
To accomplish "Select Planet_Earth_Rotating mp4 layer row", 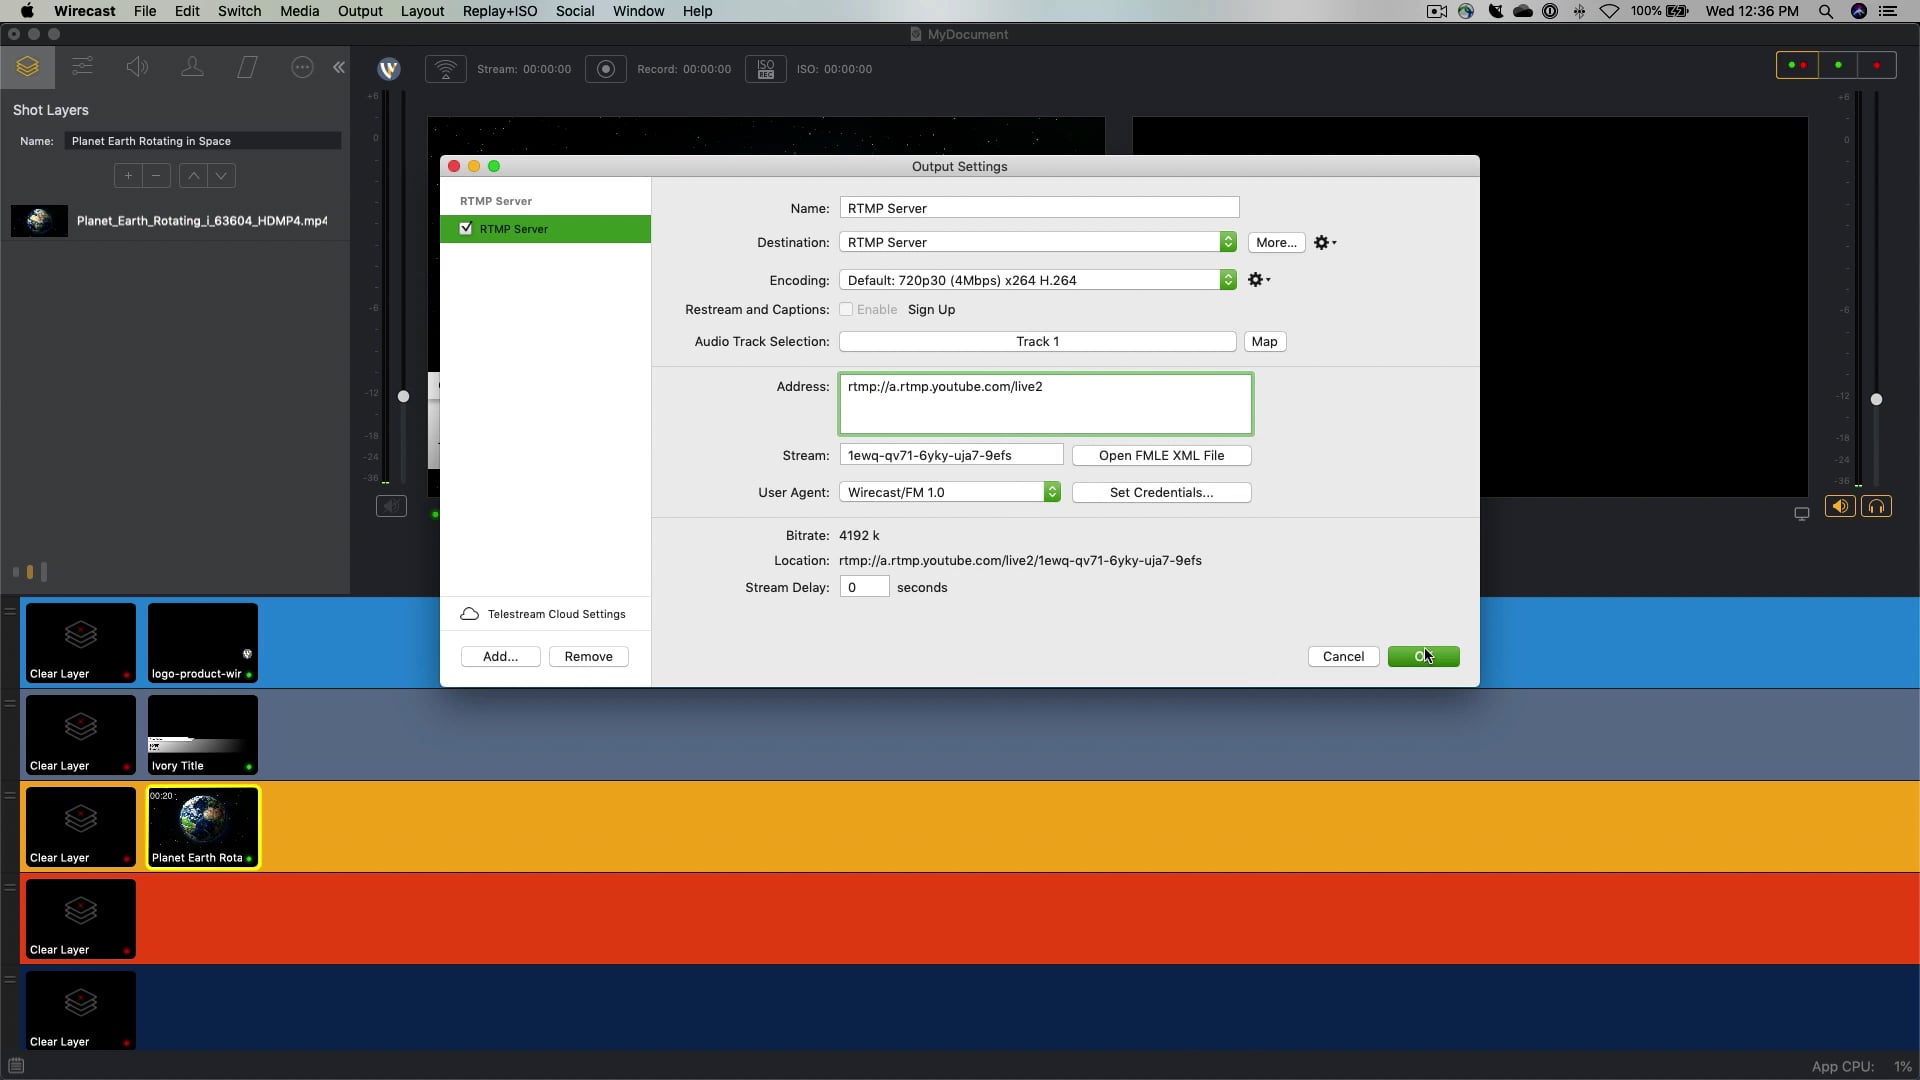I will 175,221.
